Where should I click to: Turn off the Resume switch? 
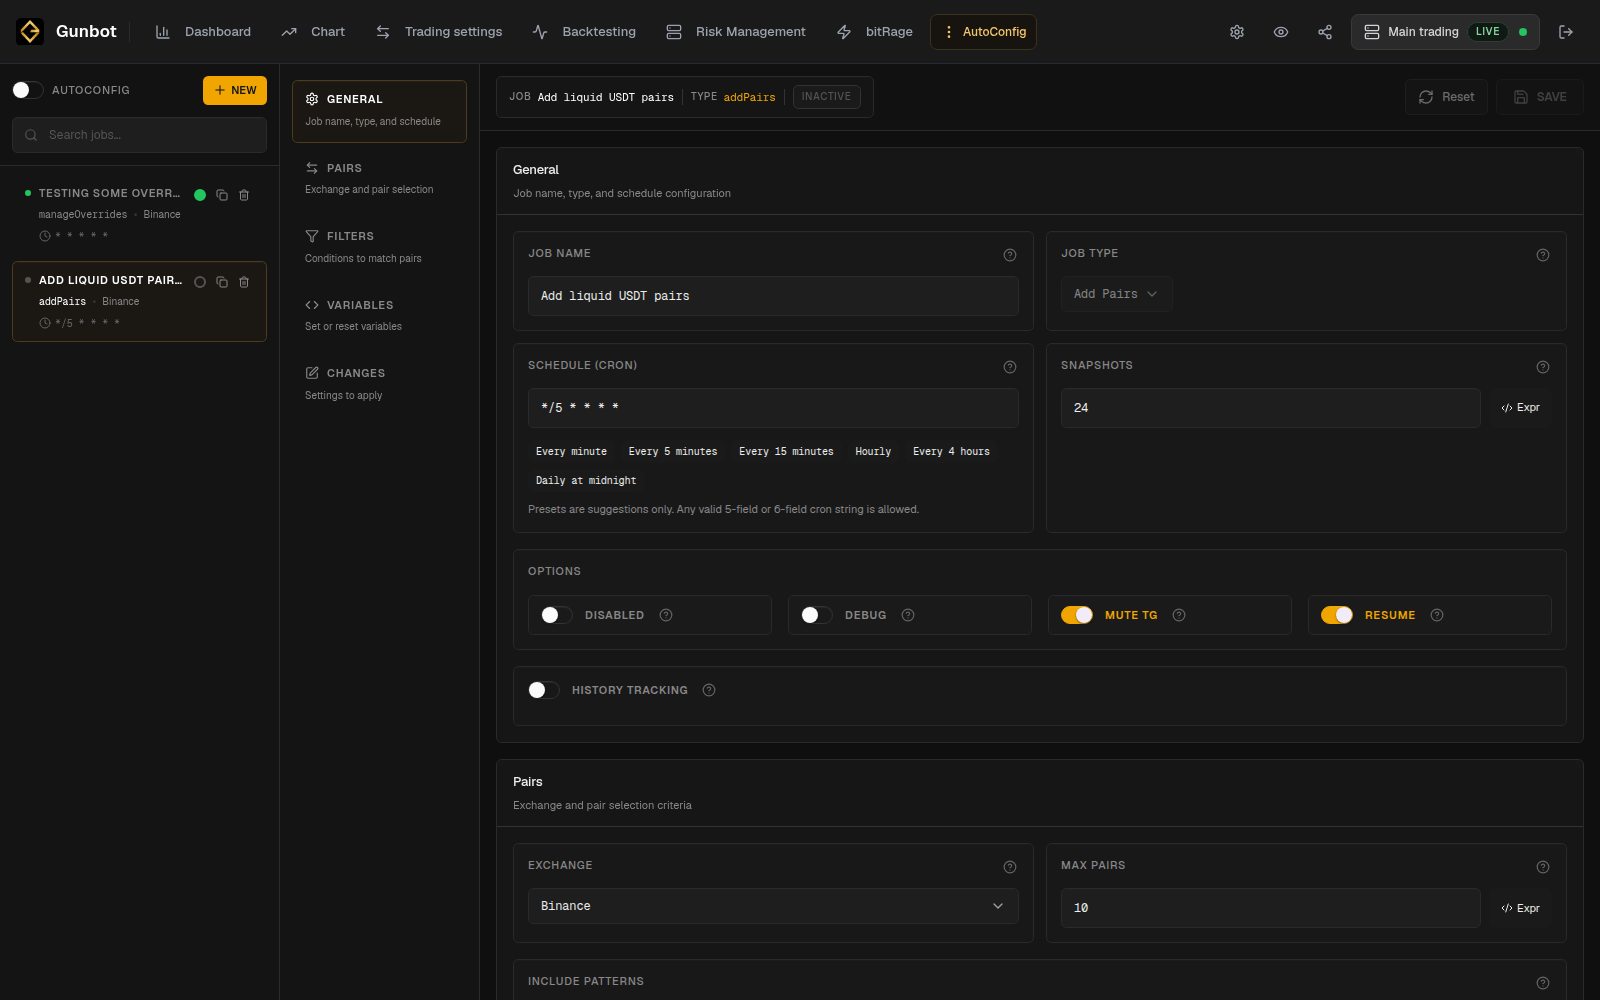(x=1337, y=615)
